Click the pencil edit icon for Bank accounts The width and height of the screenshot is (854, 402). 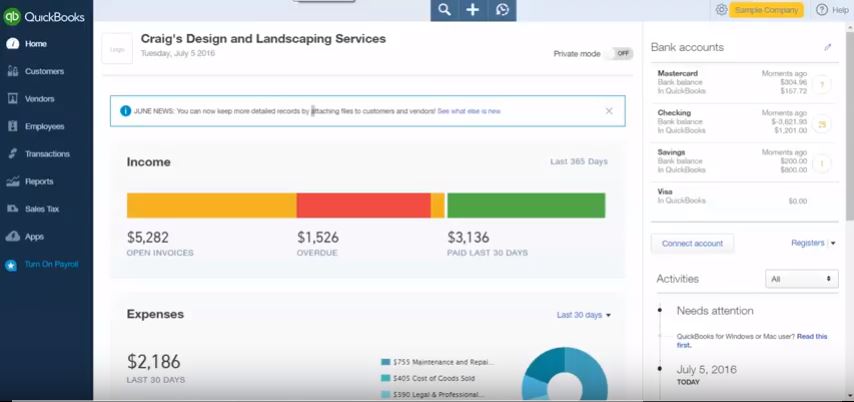pos(827,47)
